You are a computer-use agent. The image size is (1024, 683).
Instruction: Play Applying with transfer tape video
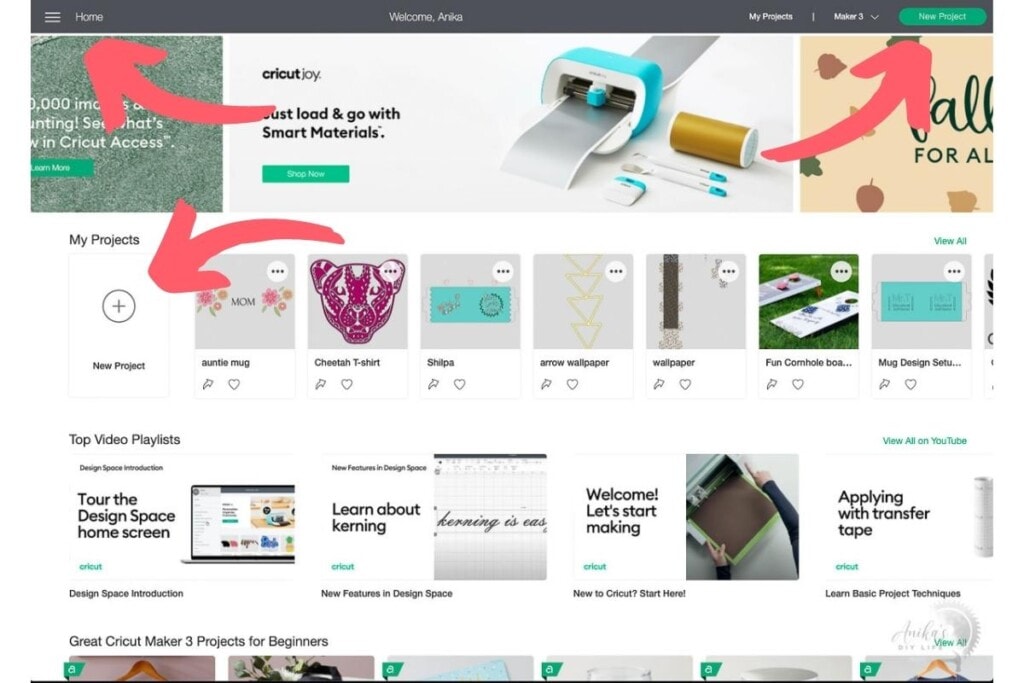(x=908, y=516)
